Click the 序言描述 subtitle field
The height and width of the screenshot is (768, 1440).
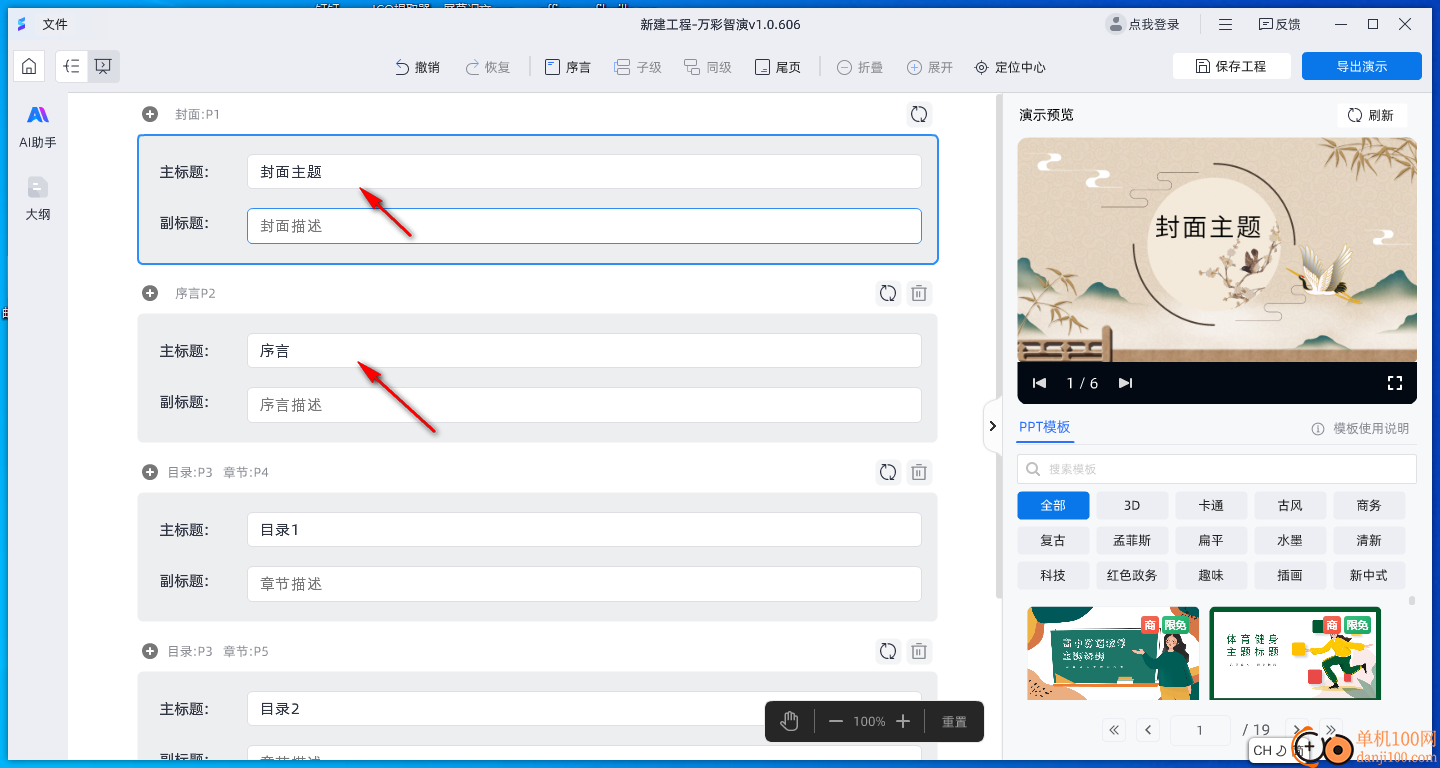pyautogui.click(x=584, y=405)
